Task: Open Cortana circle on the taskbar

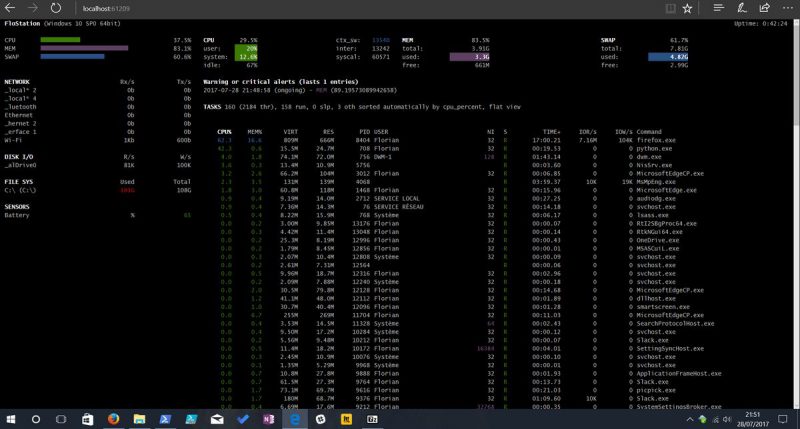Action: [x=36, y=419]
